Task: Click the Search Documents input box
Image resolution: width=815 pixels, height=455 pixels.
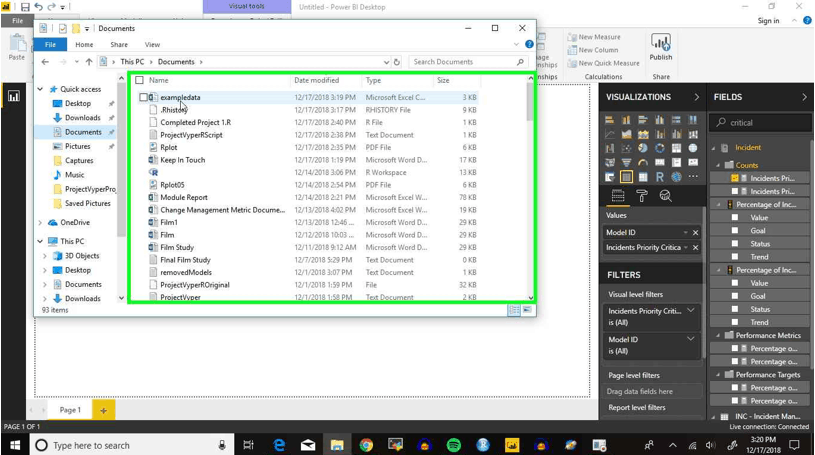Action: point(468,62)
